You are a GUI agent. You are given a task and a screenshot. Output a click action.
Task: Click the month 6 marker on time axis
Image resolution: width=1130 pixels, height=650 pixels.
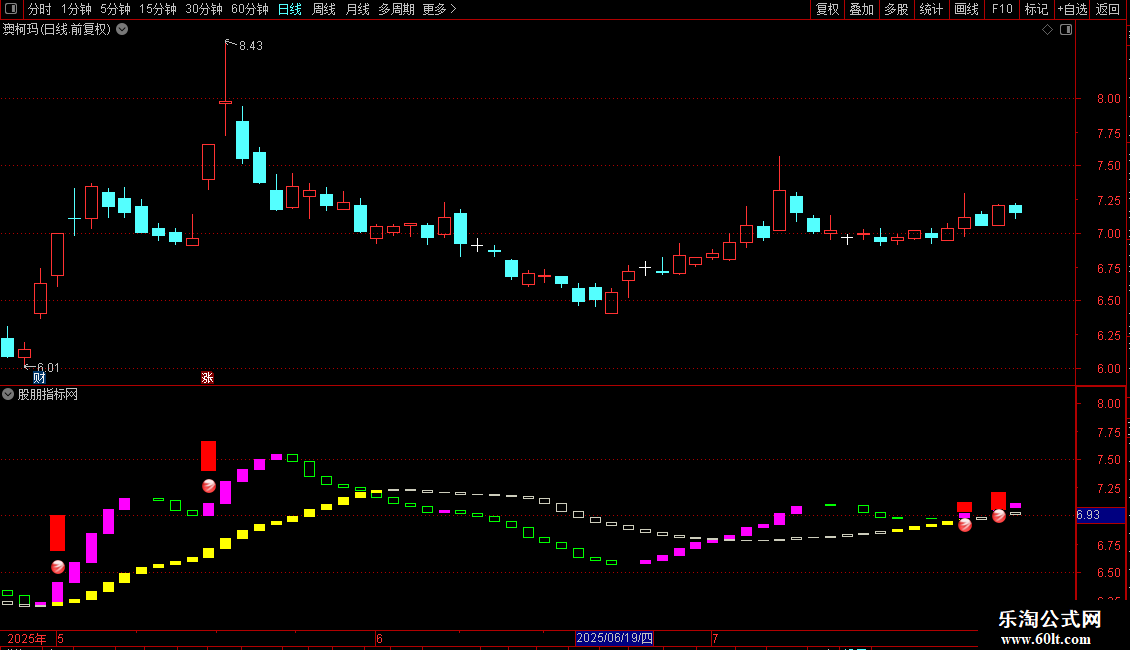379,638
